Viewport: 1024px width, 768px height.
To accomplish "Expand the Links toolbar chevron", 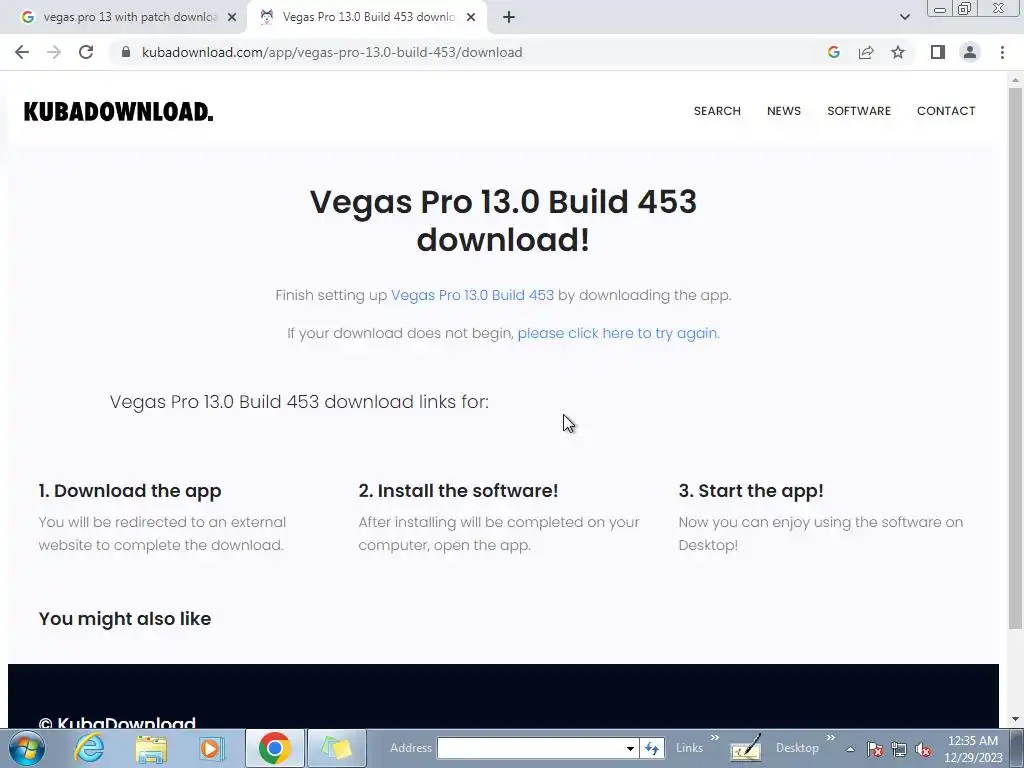I will tap(714, 738).
